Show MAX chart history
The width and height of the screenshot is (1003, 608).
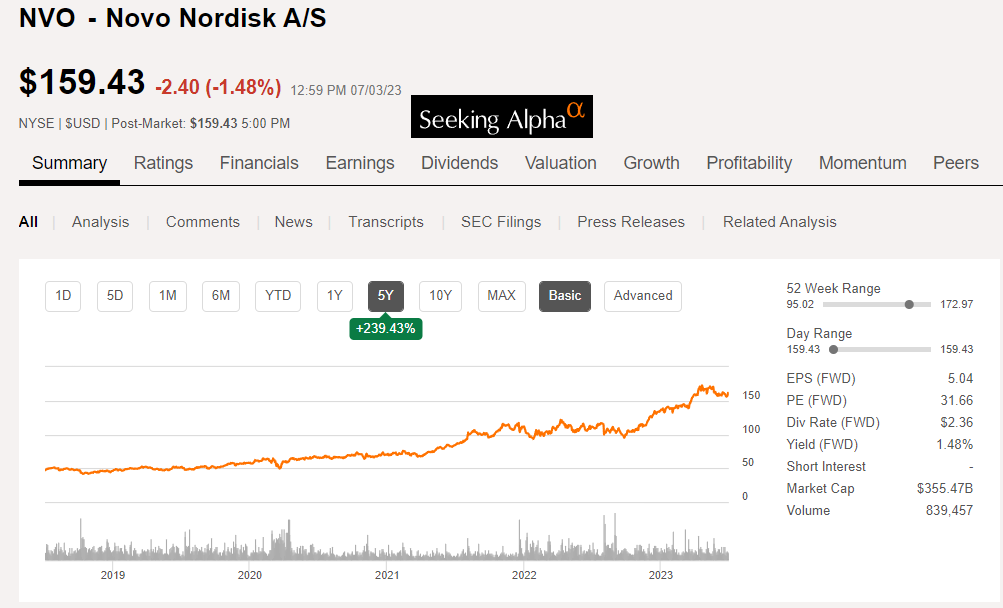click(501, 296)
